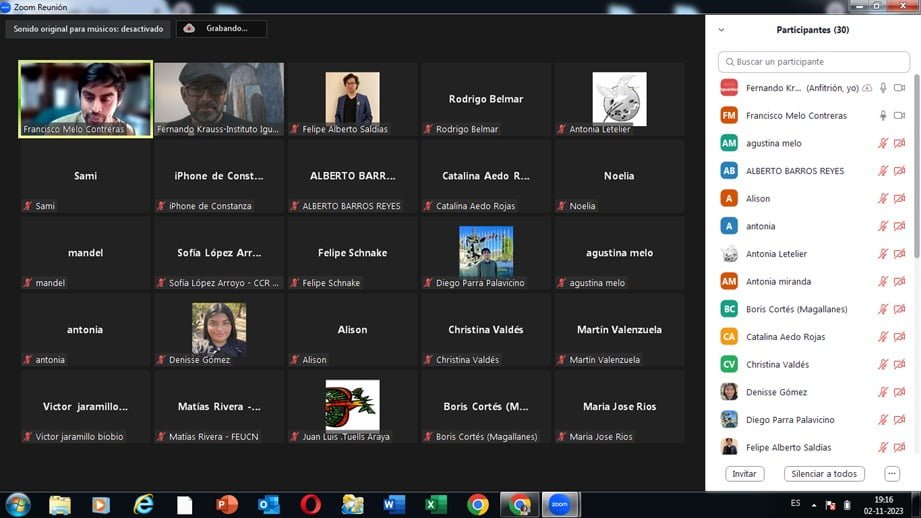Image resolution: width=921 pixels, height=518 pixels.
Task: Toggle camera for Francisco Melo Contreras
Action: pos(899,116)
